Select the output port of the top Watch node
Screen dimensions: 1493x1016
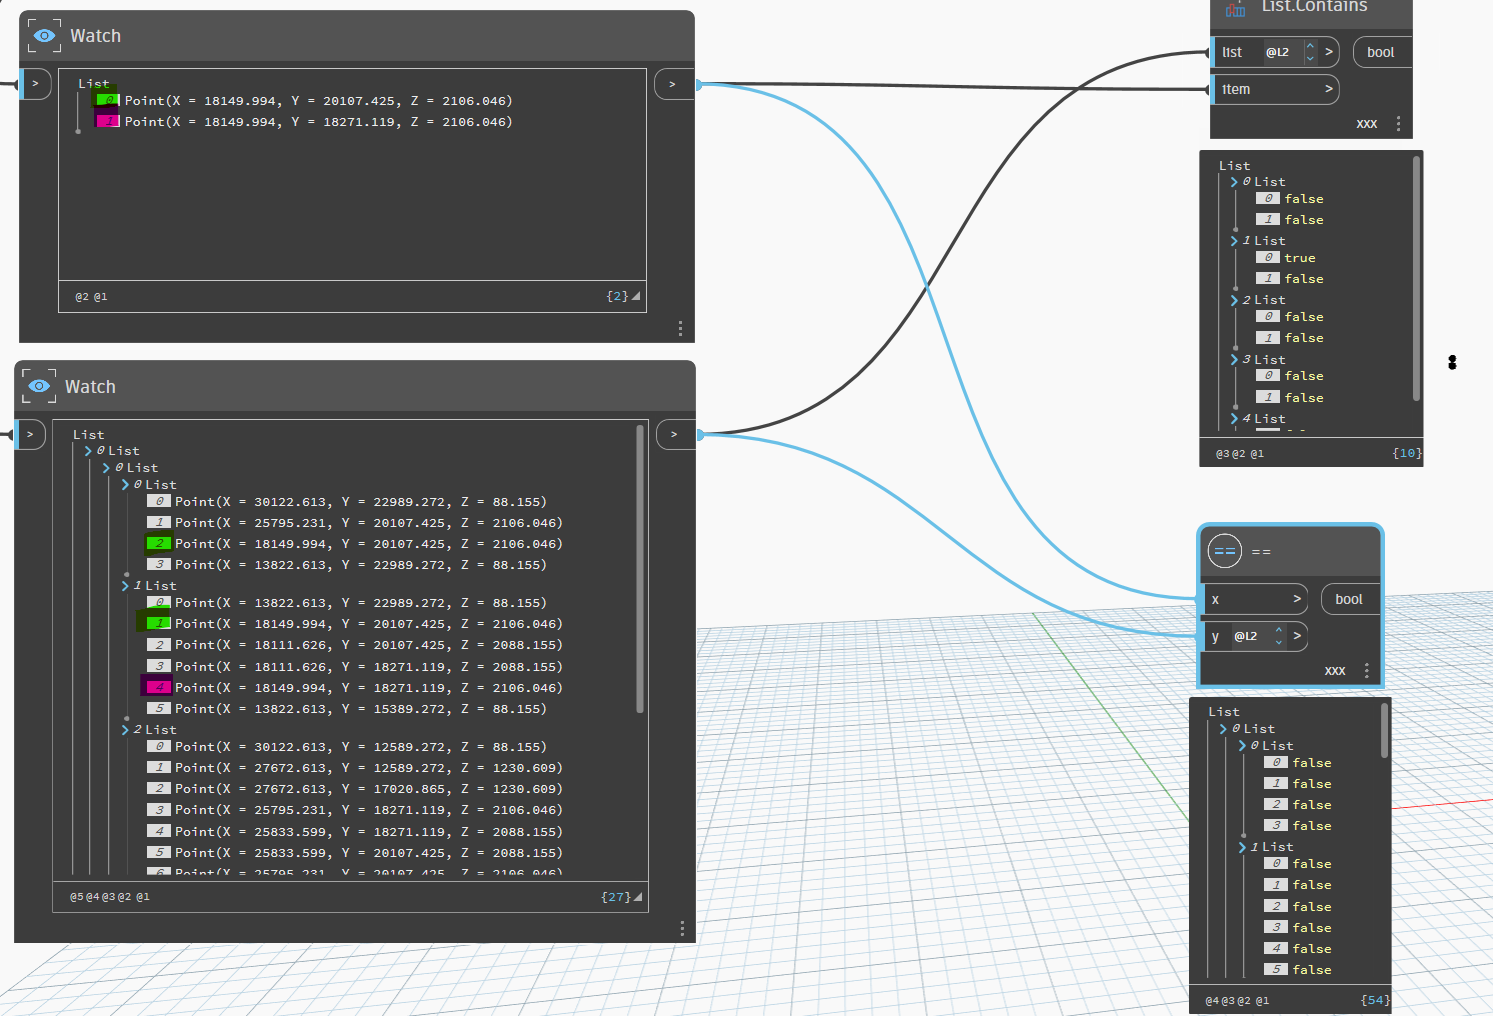click(673, 85)
